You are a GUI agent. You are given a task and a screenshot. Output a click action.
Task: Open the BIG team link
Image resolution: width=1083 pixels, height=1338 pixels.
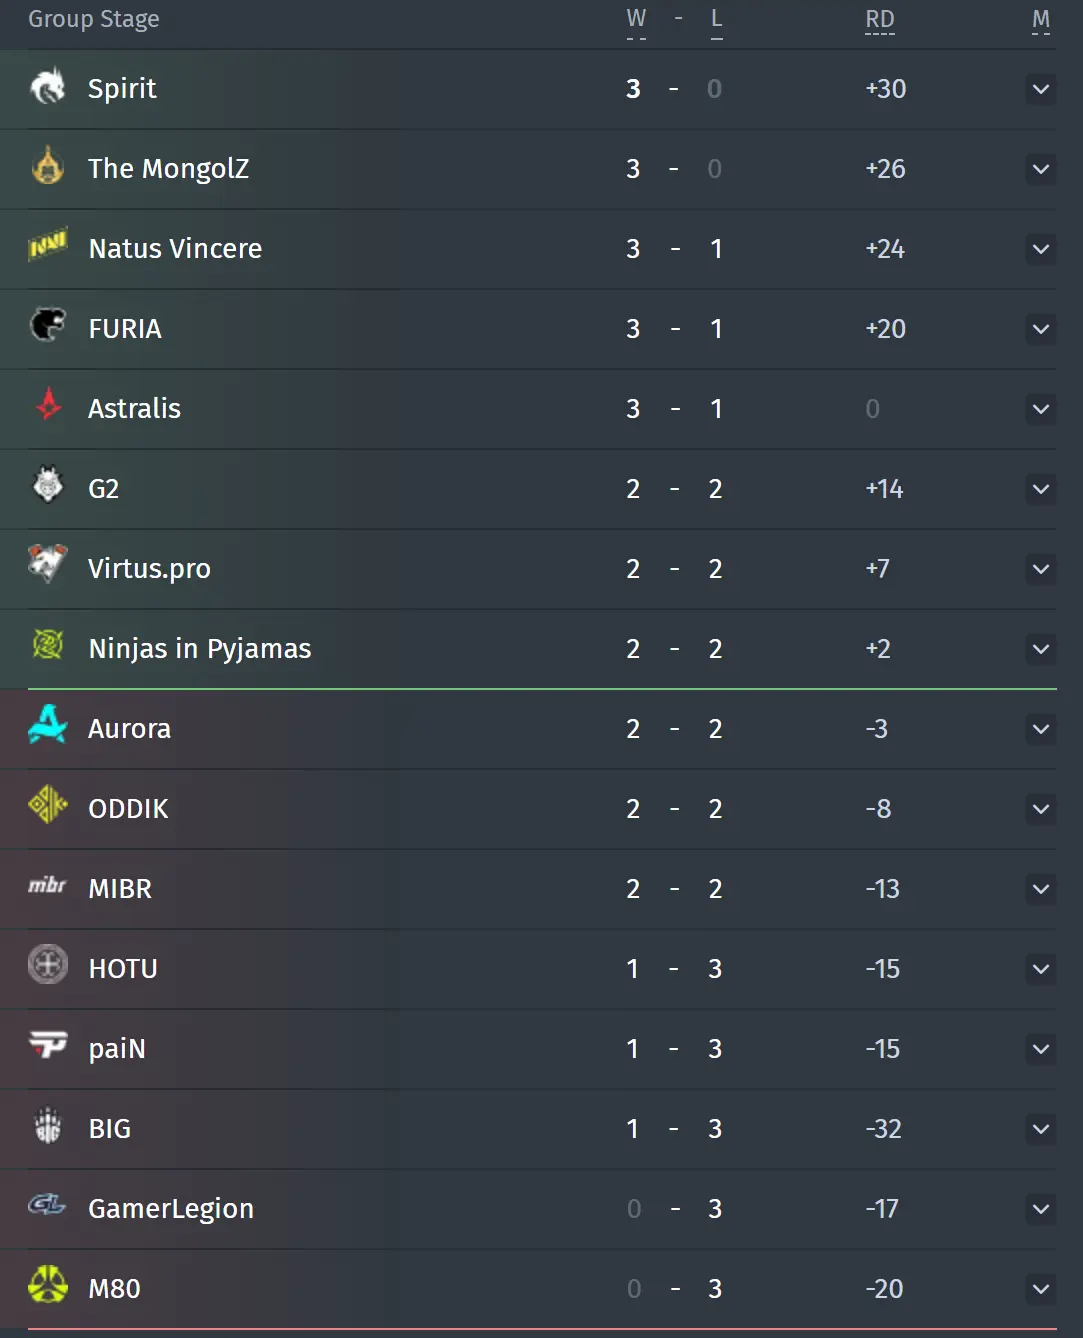pos(110,1129)
